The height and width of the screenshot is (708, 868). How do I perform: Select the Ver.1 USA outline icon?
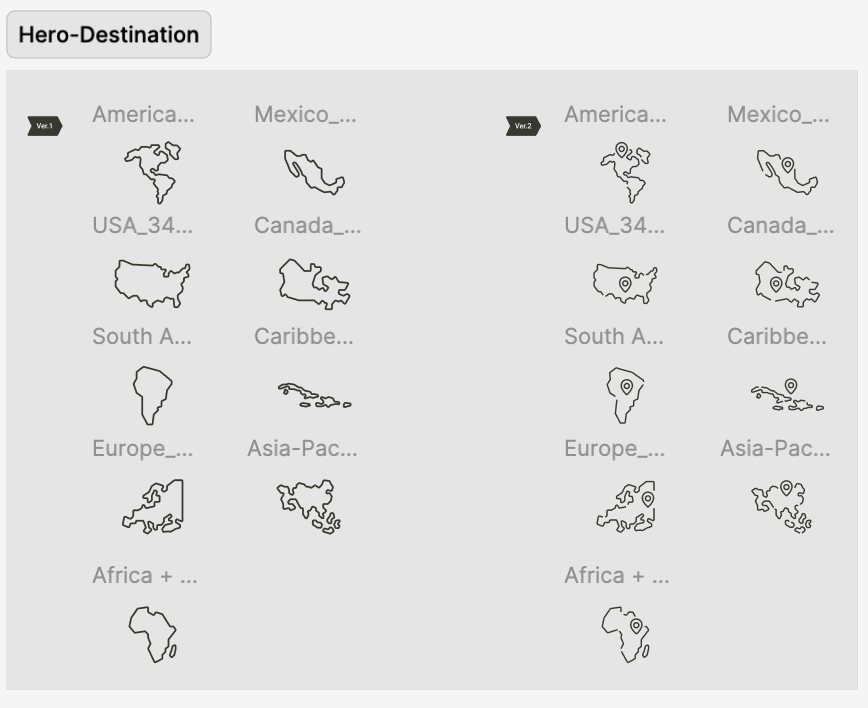point(153,283)
